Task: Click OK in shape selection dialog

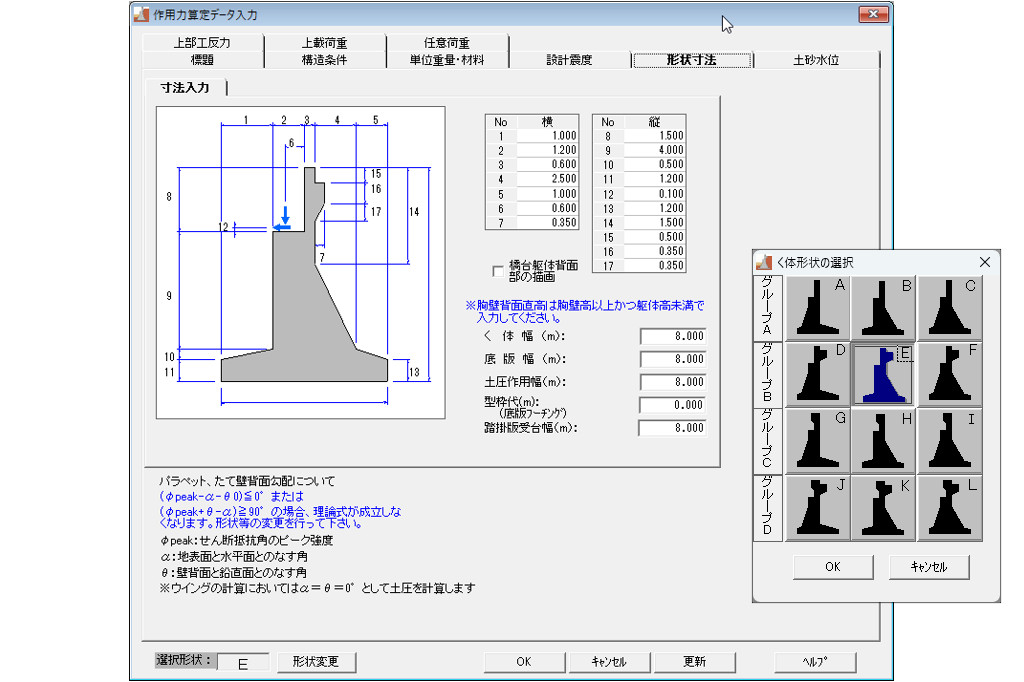Action: click(833, 567)
